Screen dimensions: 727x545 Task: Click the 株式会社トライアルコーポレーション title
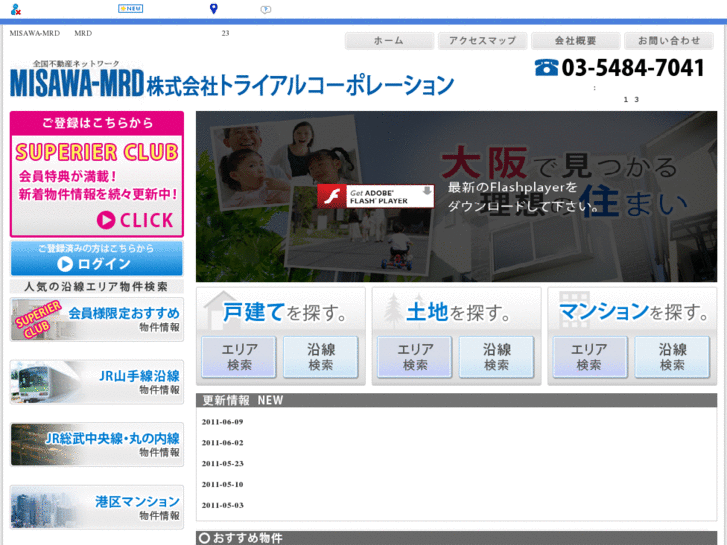[x=300, y=85]
